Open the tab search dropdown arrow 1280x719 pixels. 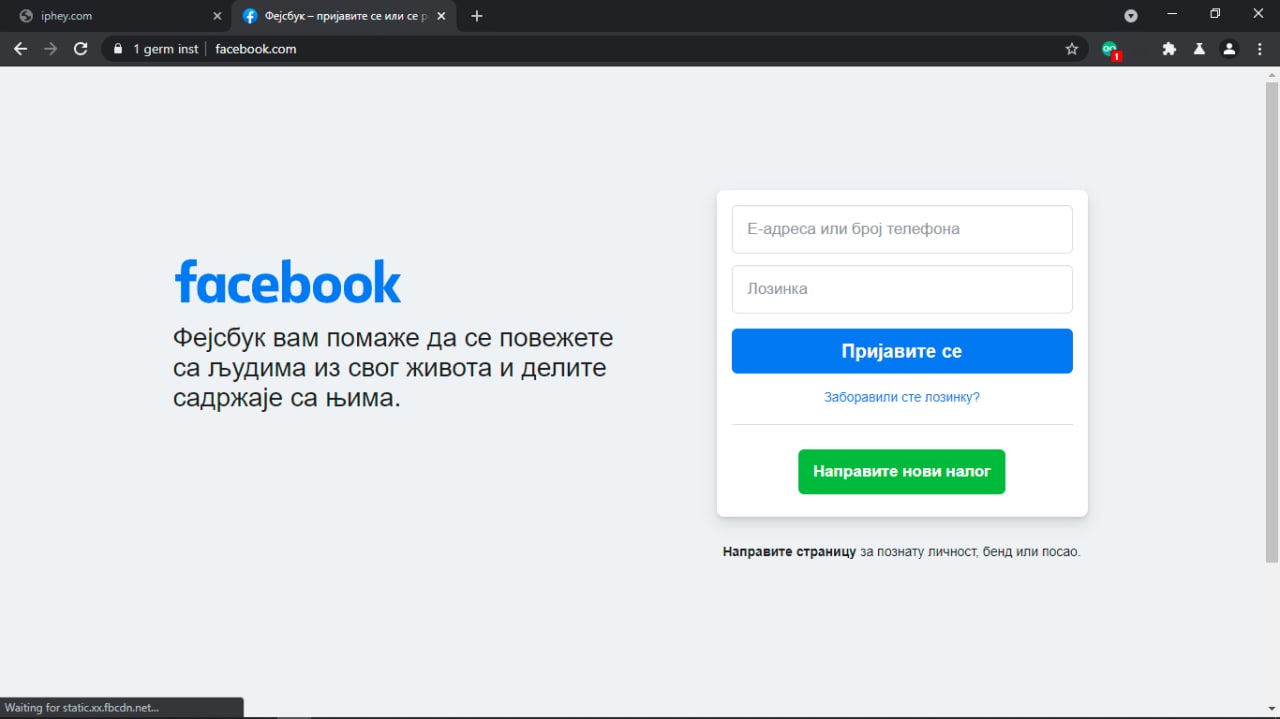click(1131, 16)
